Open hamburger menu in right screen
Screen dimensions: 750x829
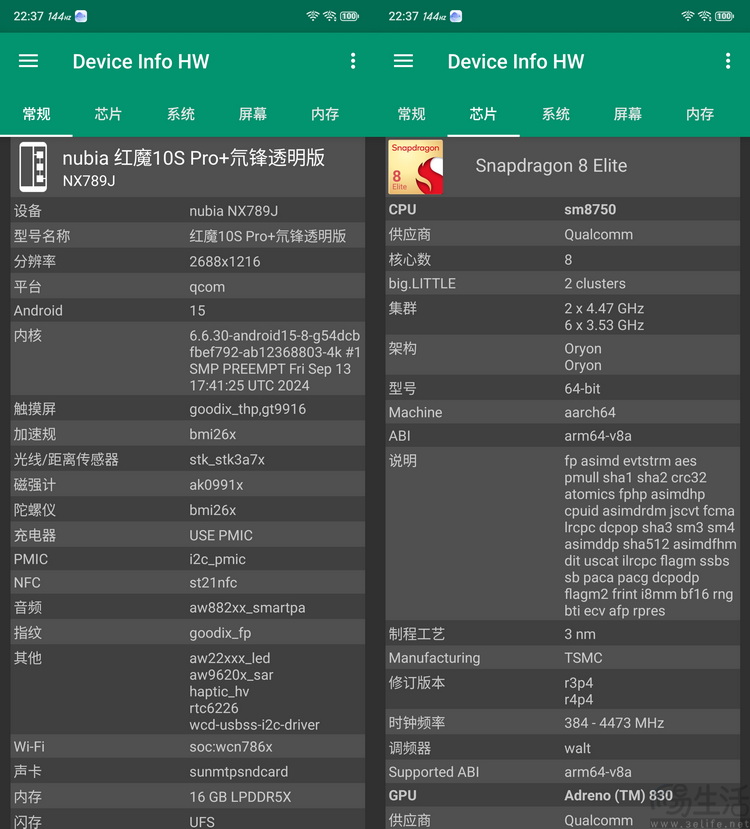pyautogui.click(x=403, y=61)
